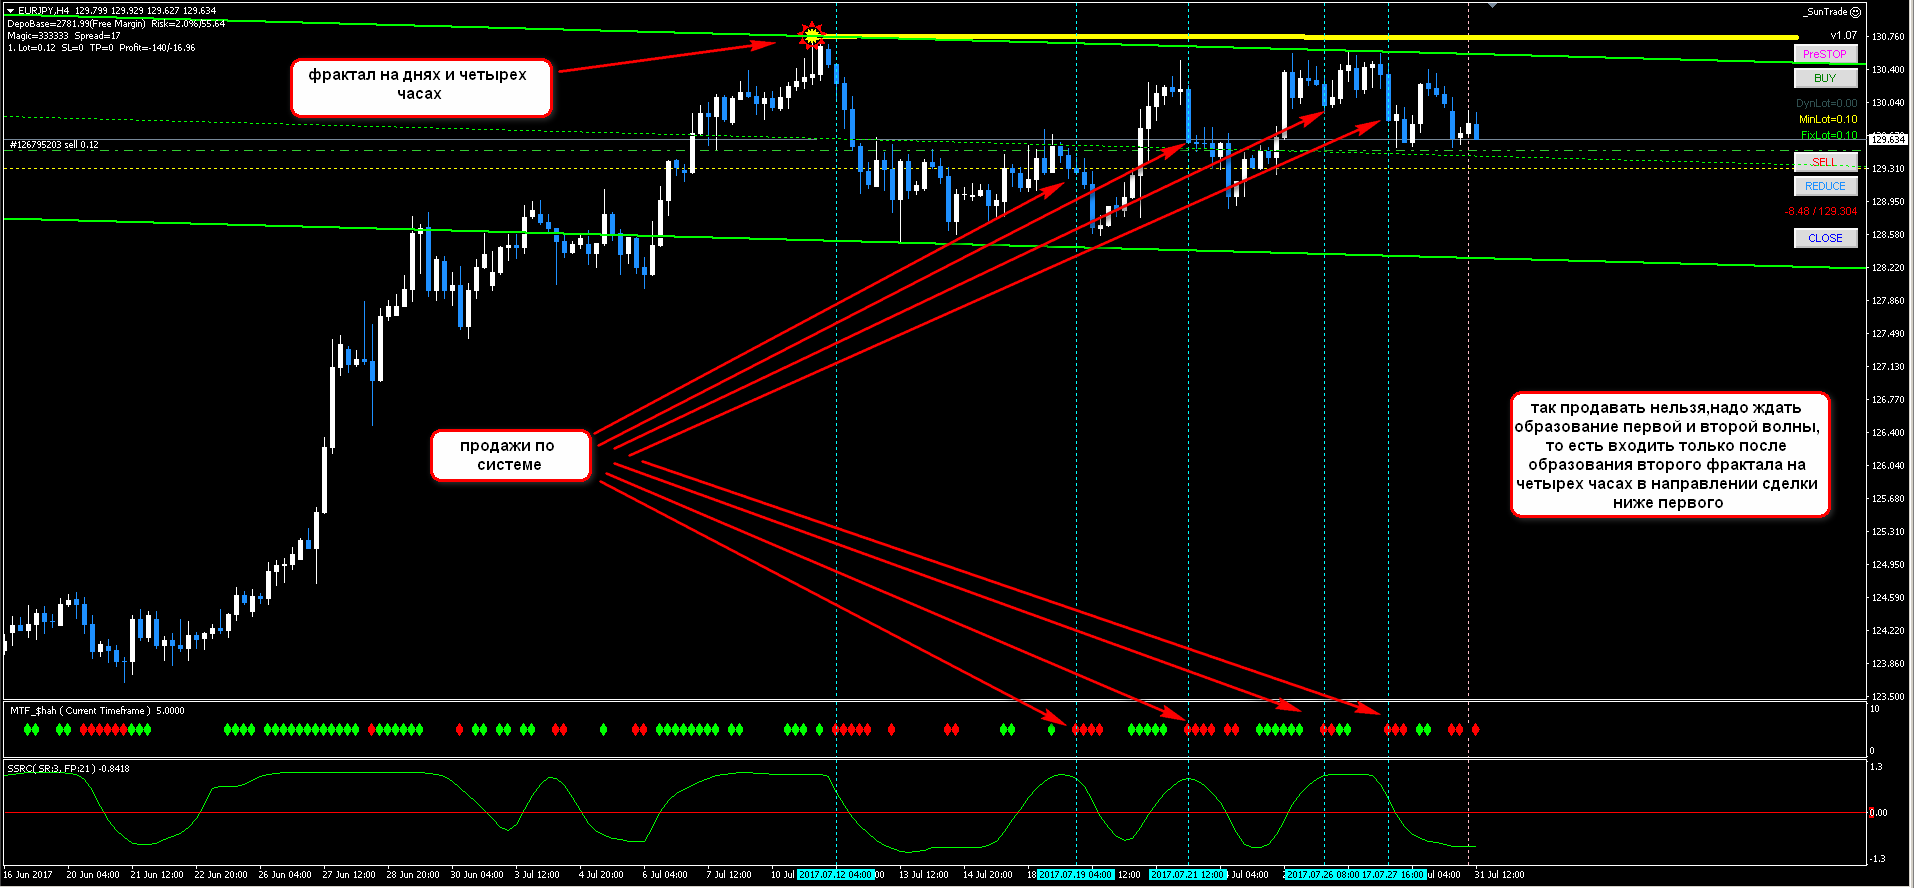The width and height of the screenshot is (1914, 888).
Task: Click the DynLot=0.00 label
Action: (1826, 103)
